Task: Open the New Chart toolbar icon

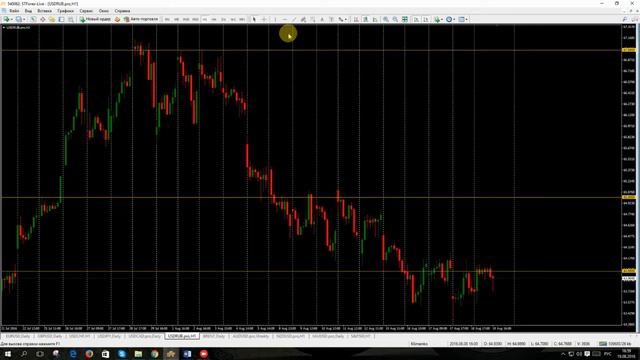Action: tap(6, 19)
